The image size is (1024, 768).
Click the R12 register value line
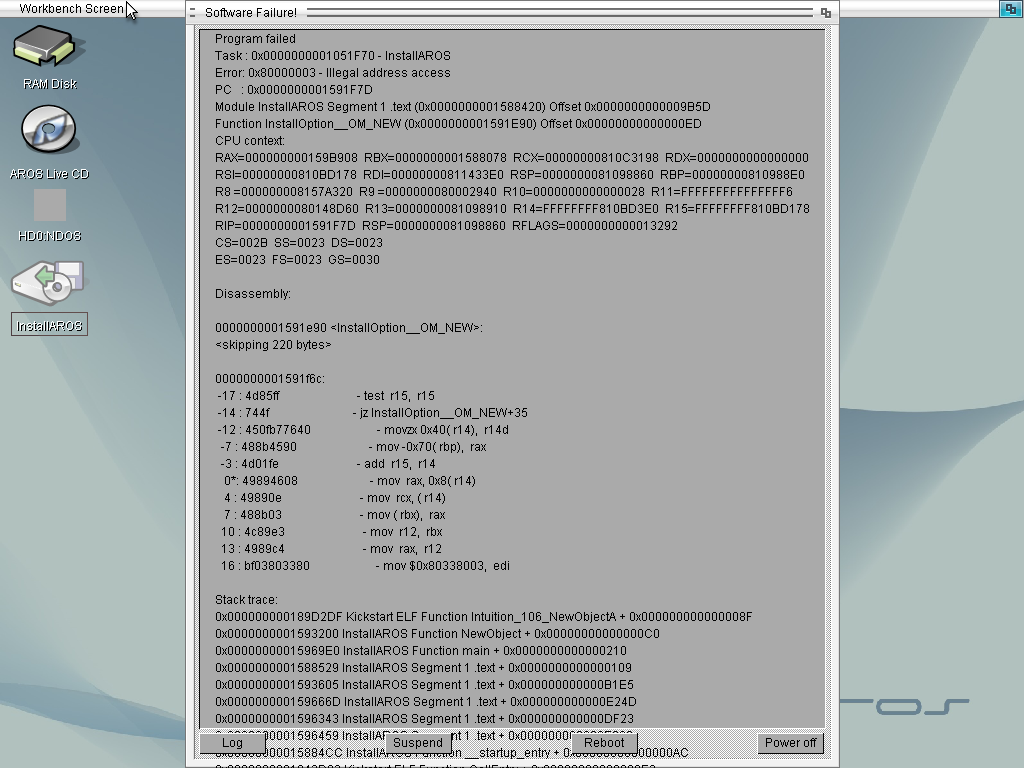pyautogui.click(x=512, y=208)
